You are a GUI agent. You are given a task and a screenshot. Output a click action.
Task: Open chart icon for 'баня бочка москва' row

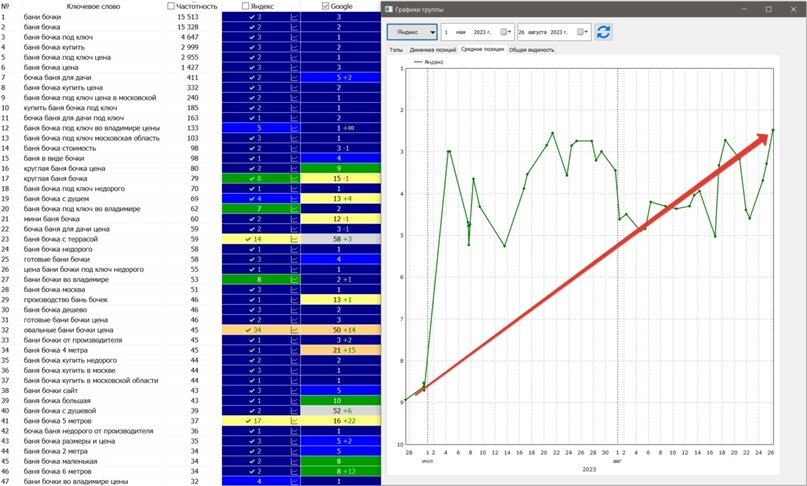295,290
